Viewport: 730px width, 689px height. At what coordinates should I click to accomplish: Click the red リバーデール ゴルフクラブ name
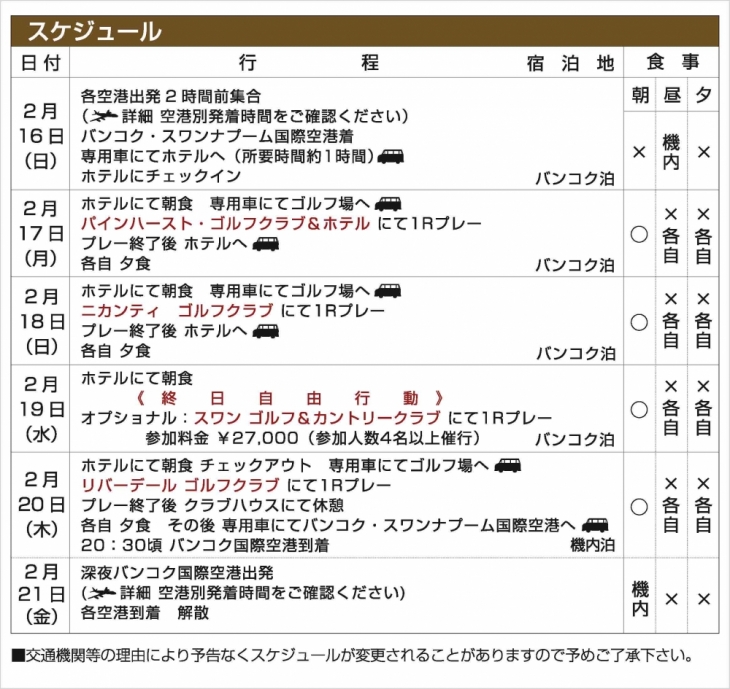[180, 486]
